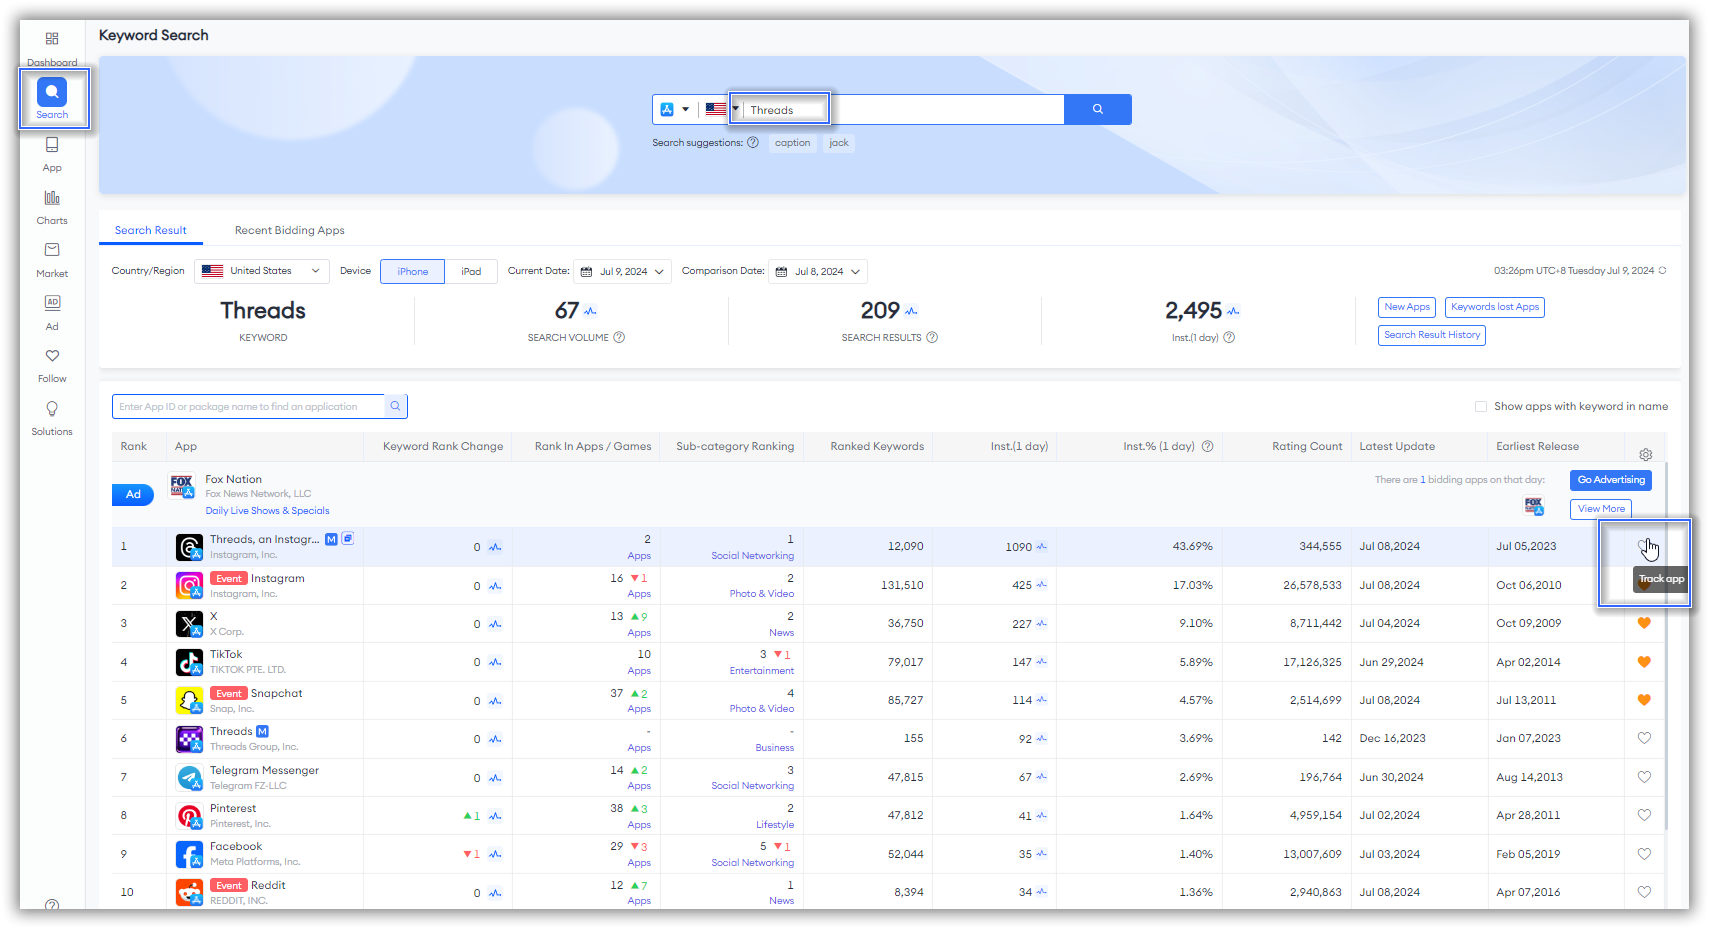This screenshot has height=929, width=1709.
Task: Click the Rating Count column header
Action: [1307, 446]
